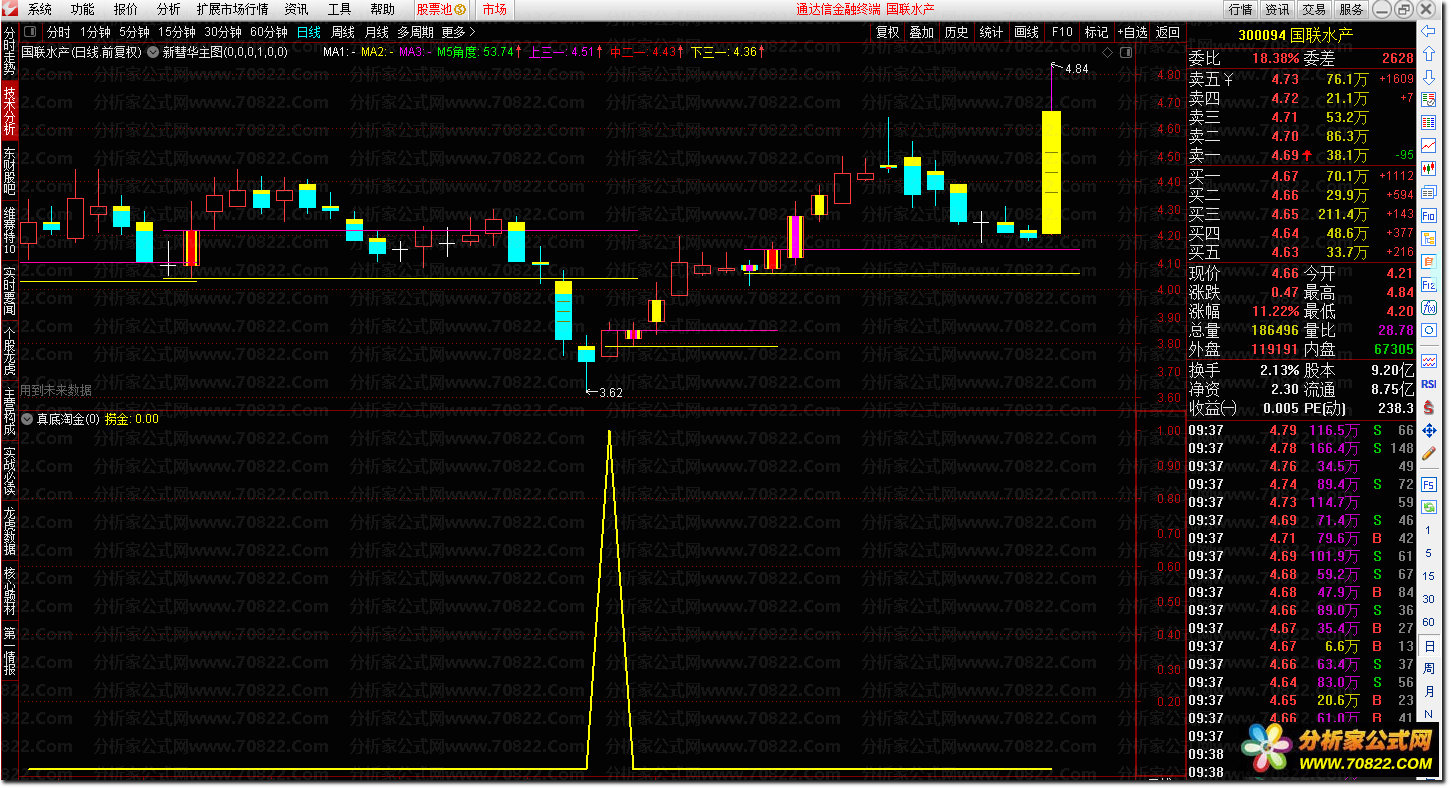This screenshot has height=788, width=1451.
Task: Click the blue move cross-arrows icon
Action: (x=1429, y=431)
